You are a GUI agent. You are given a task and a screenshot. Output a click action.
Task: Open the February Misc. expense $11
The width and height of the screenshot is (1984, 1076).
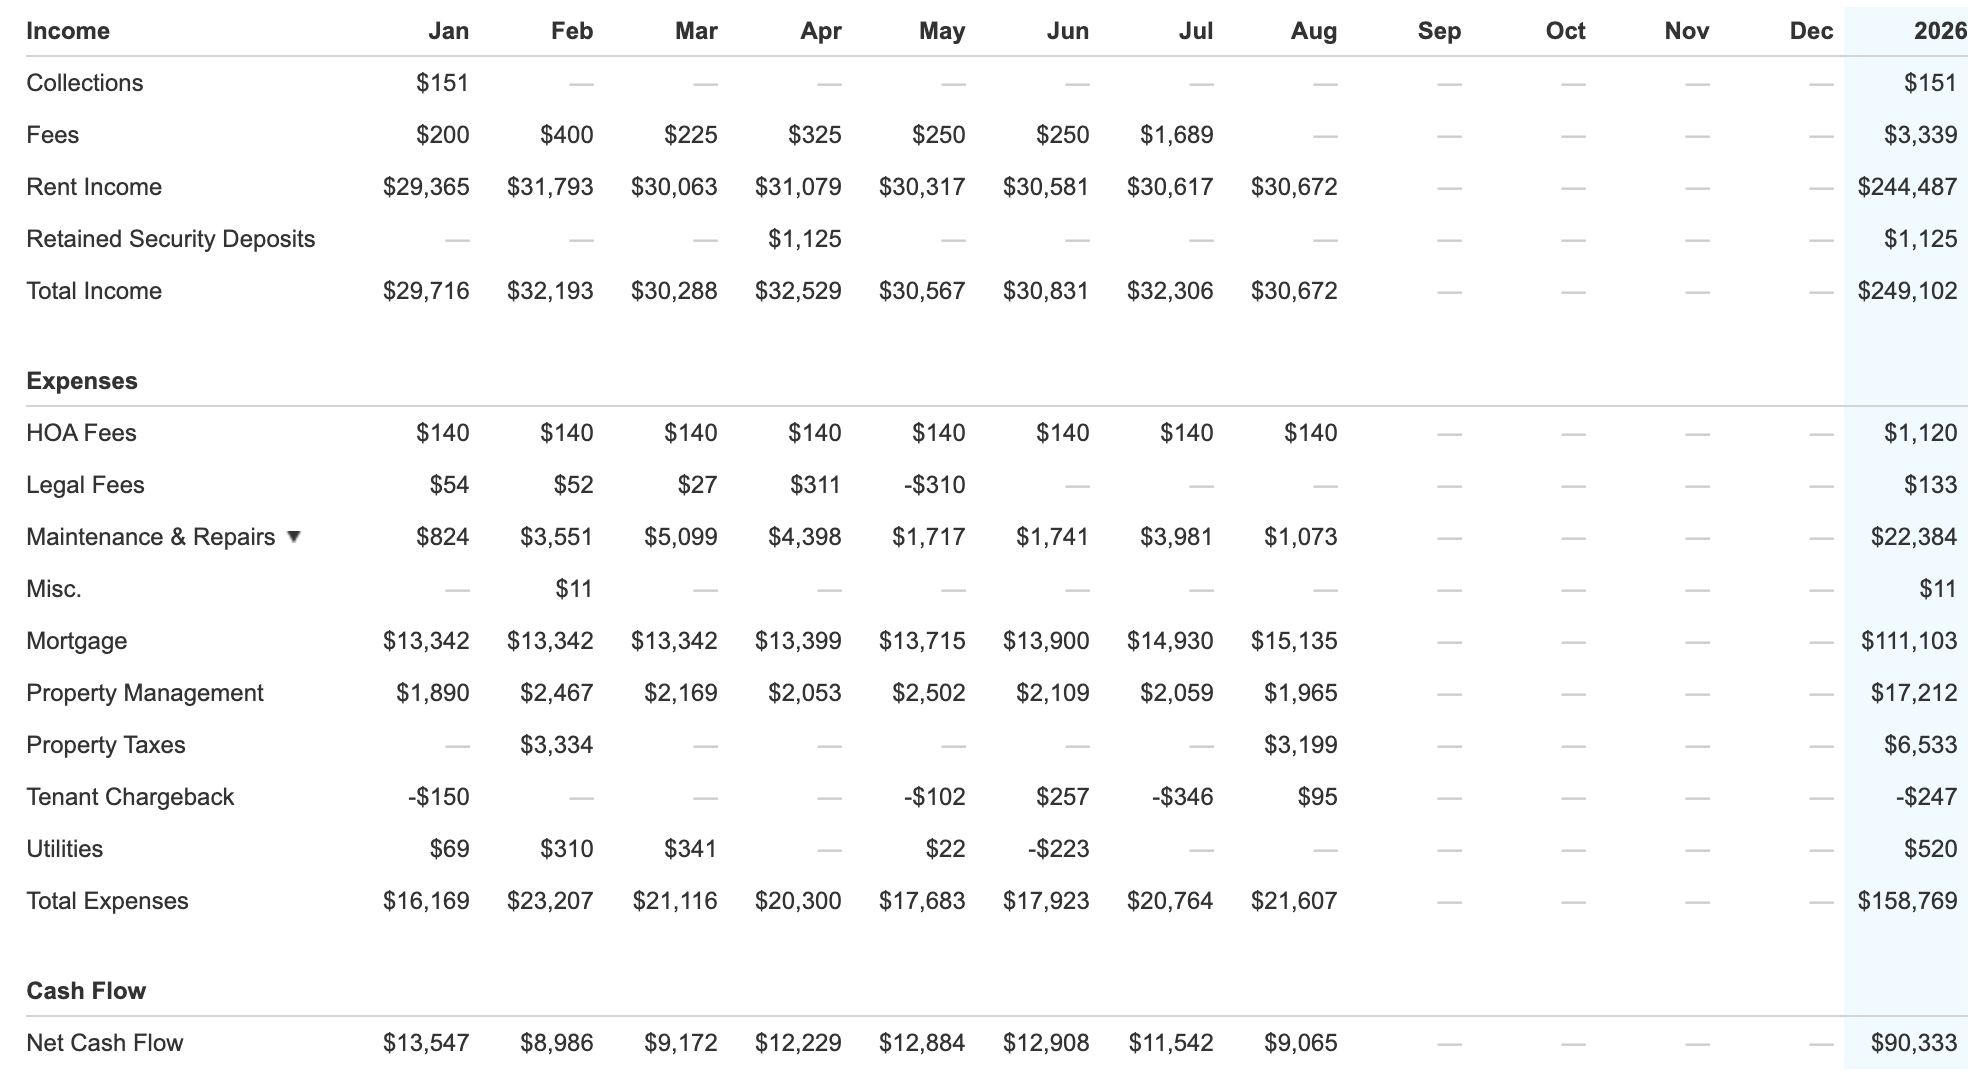pos(574,589)
